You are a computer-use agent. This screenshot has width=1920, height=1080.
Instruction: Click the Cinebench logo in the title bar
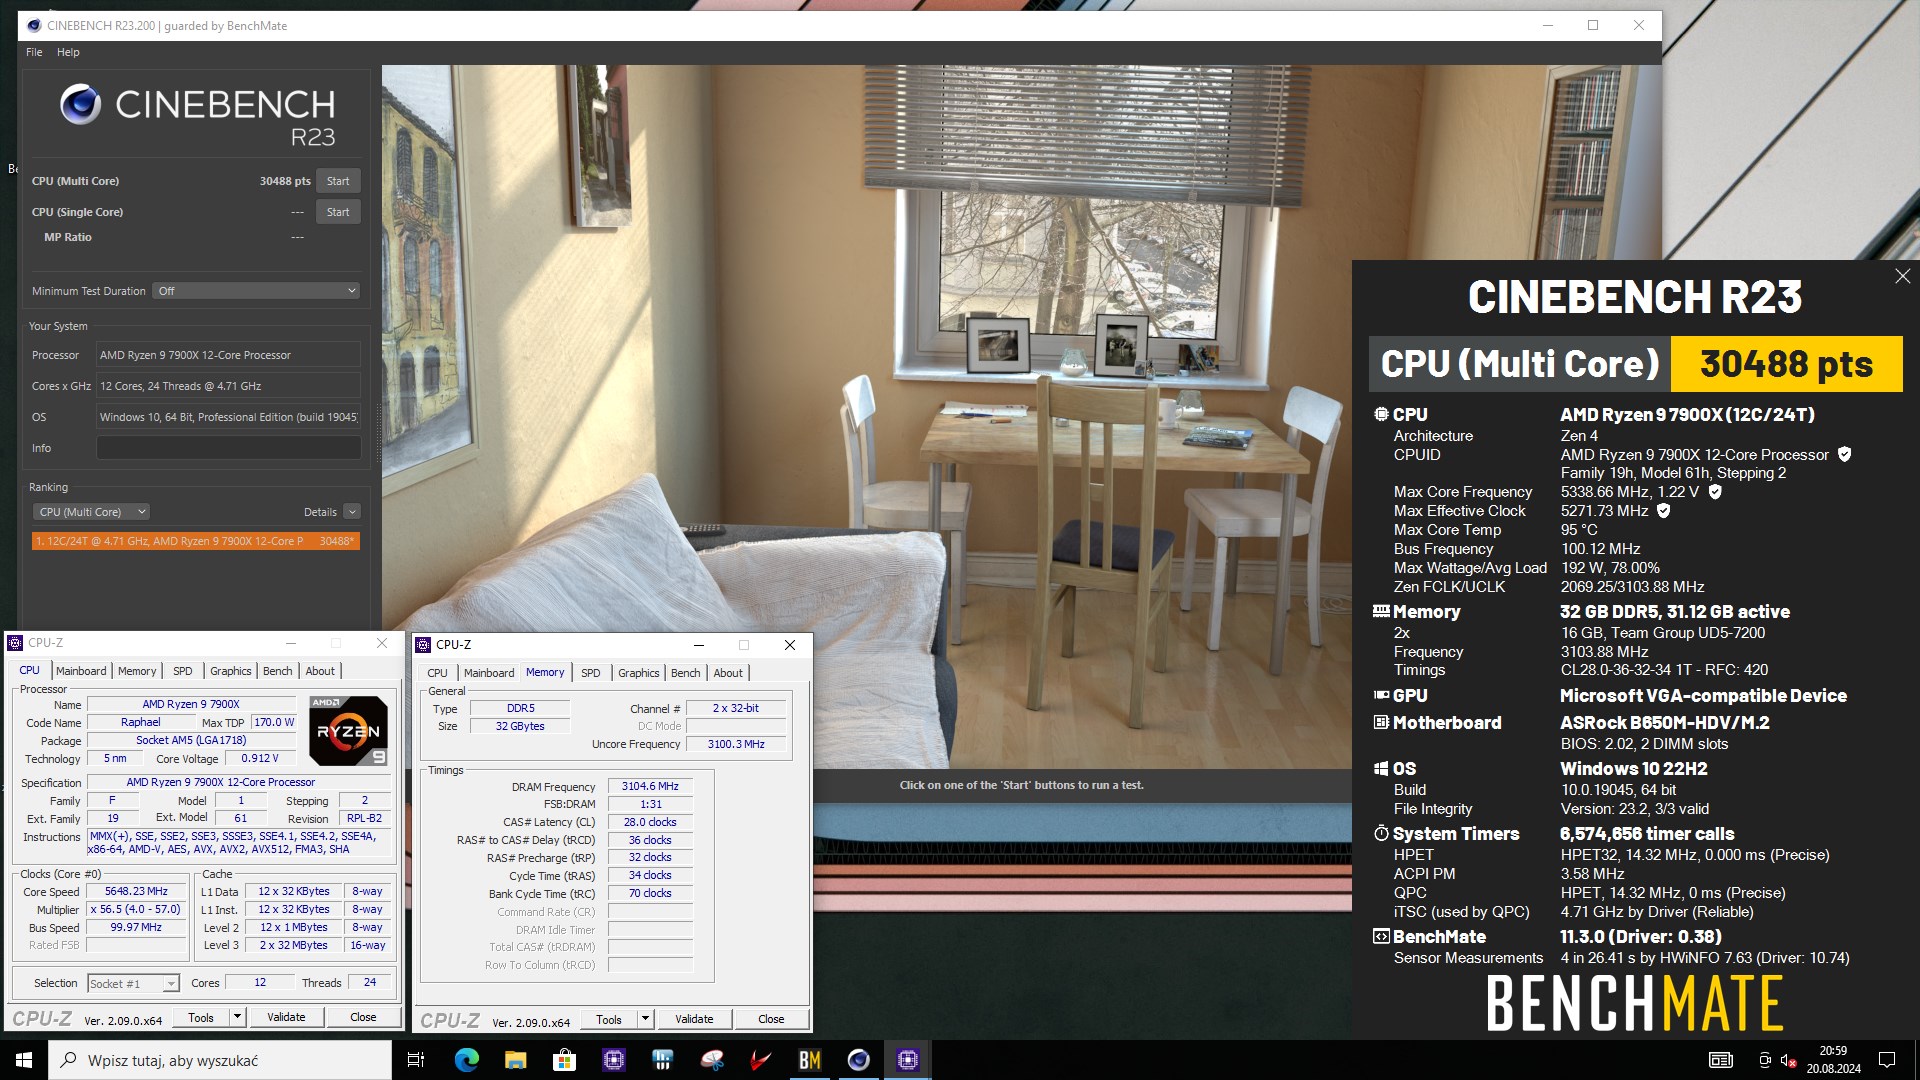(33, 25)
